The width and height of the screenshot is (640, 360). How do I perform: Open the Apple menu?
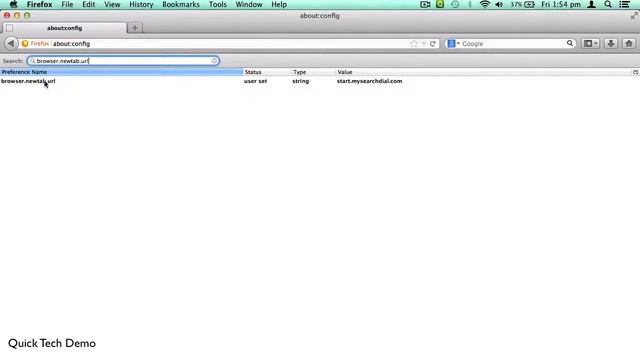(13, 4)
